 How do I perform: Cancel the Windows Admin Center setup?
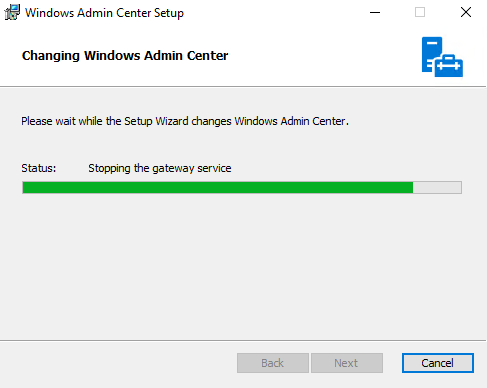coord(438,363)
